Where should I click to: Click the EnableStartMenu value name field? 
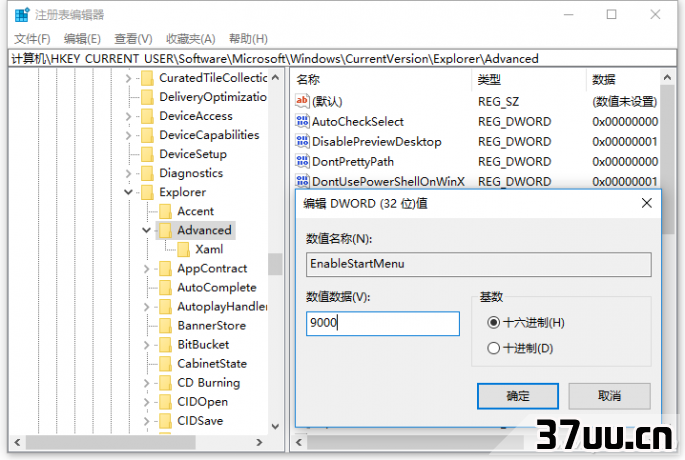[478, 264]
